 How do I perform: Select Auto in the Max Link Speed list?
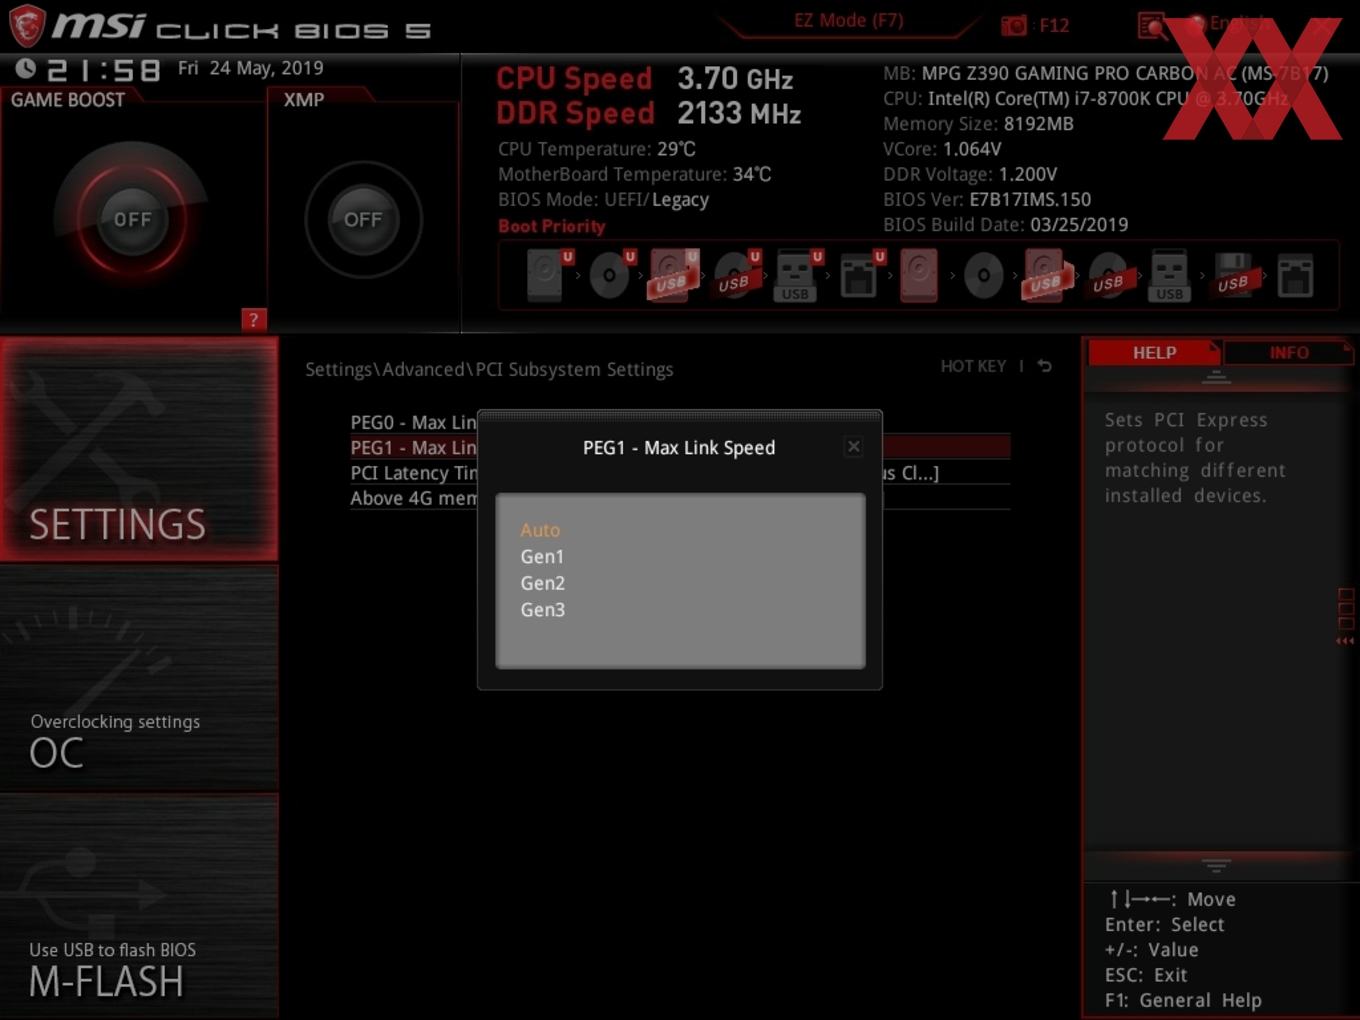tap(540, 530)
